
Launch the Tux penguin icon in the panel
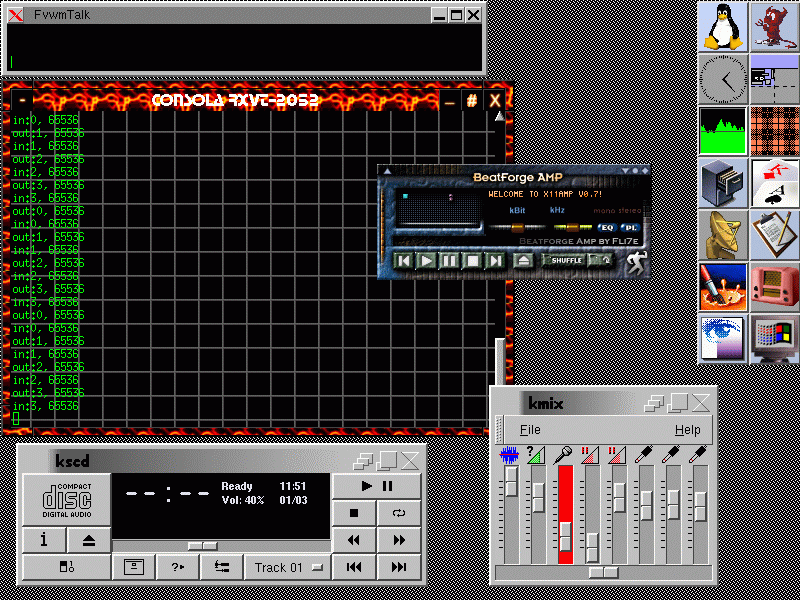click(721, 27)
